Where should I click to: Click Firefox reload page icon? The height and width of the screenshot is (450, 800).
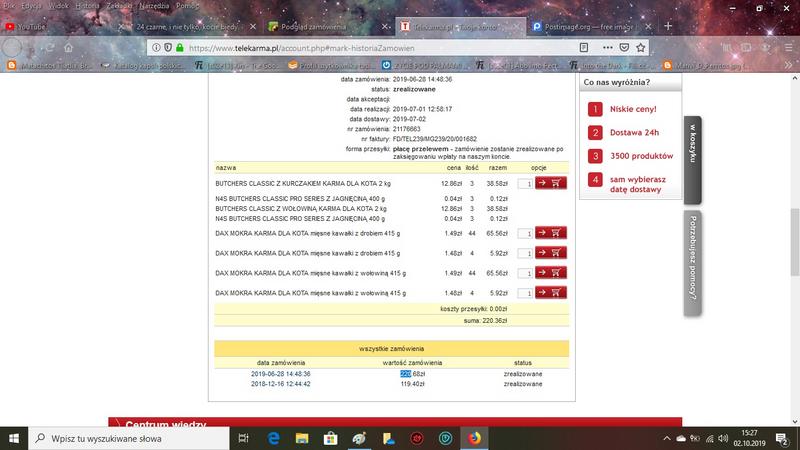coord(49,48)
